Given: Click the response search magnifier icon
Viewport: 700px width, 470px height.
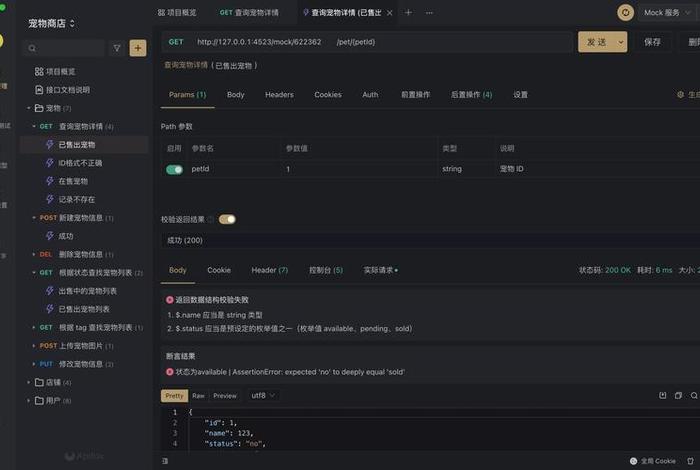Looking at the screenshot, I should 694,395.
